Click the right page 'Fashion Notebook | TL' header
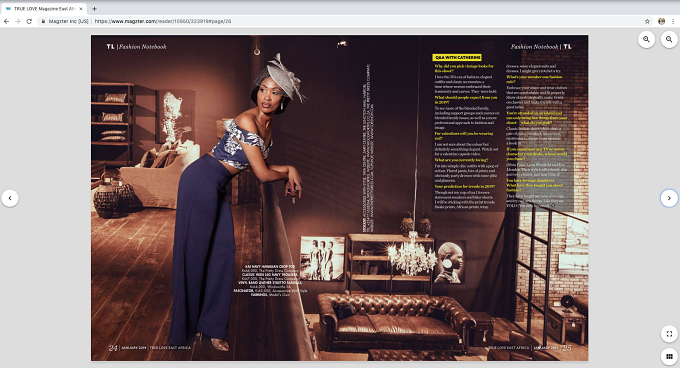Image resolution: width=680 pixels, height=368 pixels. click(x=541, y=46)
